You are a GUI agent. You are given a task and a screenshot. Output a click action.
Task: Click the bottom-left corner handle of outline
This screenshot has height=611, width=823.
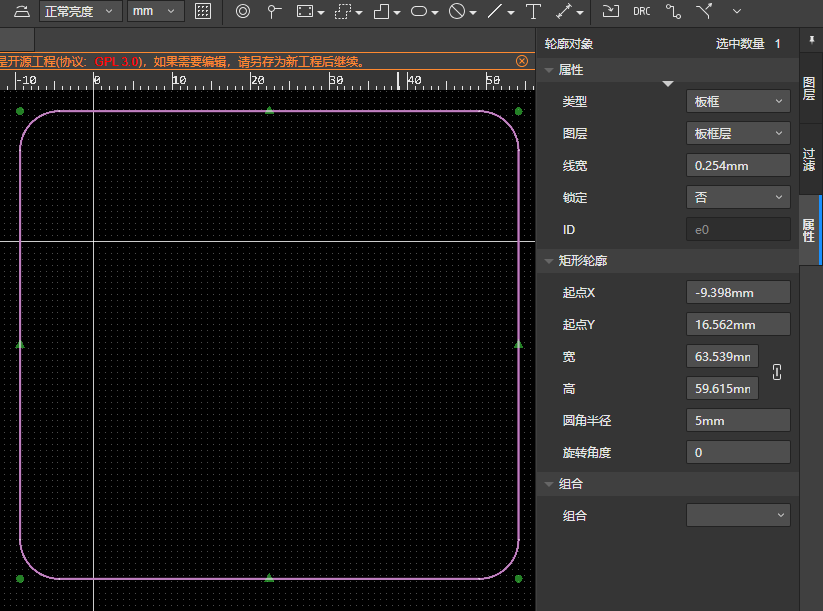[20, 579]
